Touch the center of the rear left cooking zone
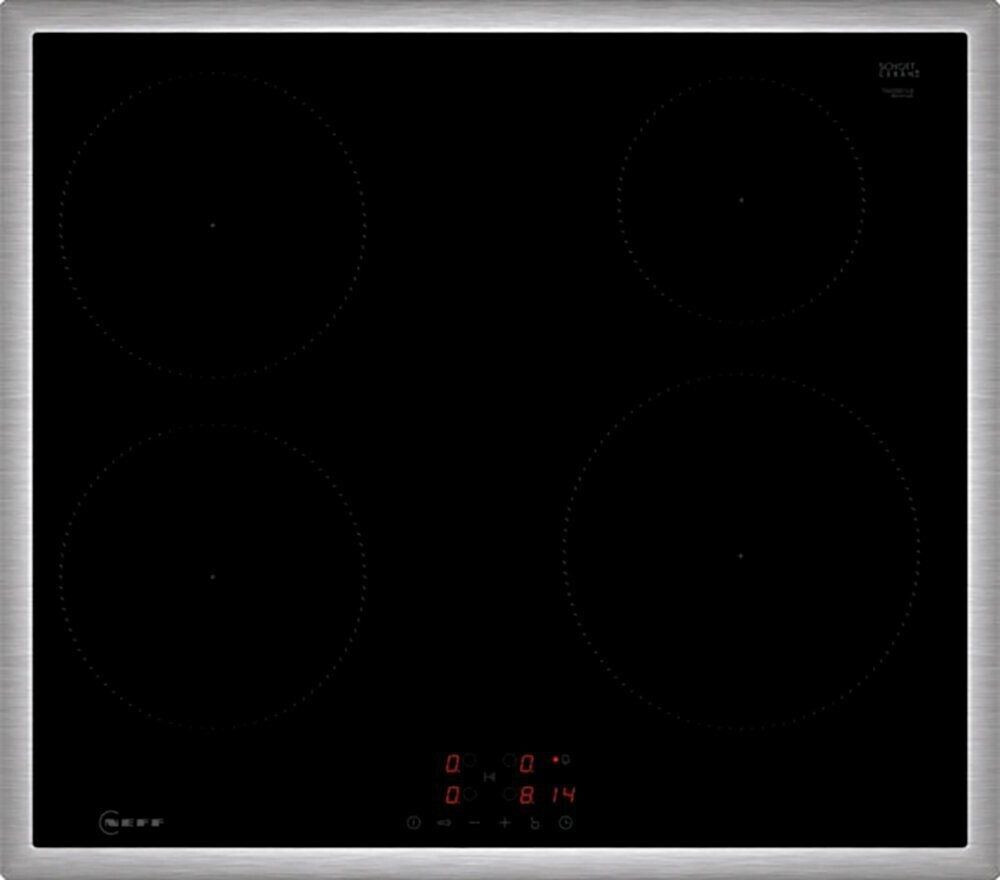This screenshot has width=1000, height=880. point(212,225)
